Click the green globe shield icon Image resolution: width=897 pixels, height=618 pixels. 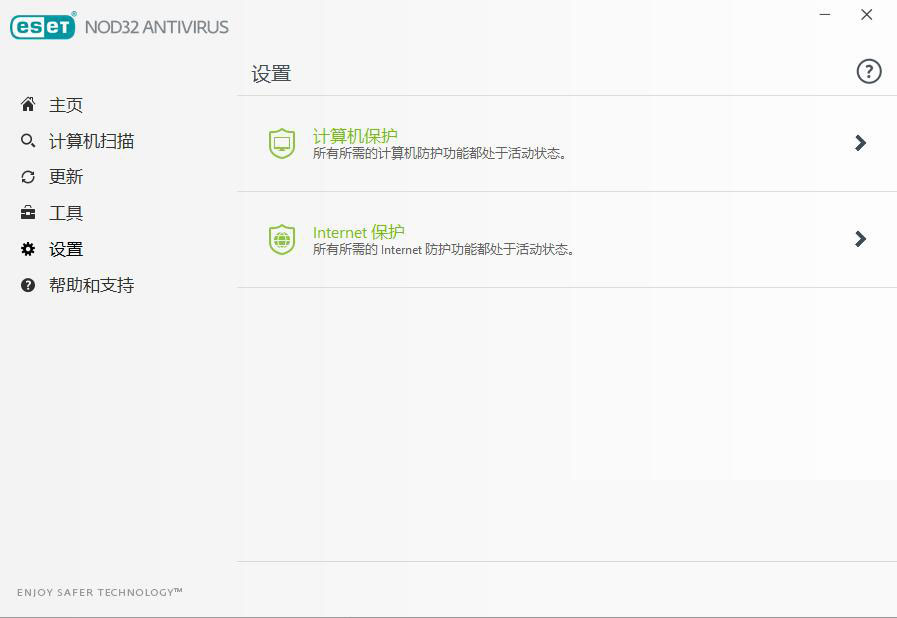[282, 240]
